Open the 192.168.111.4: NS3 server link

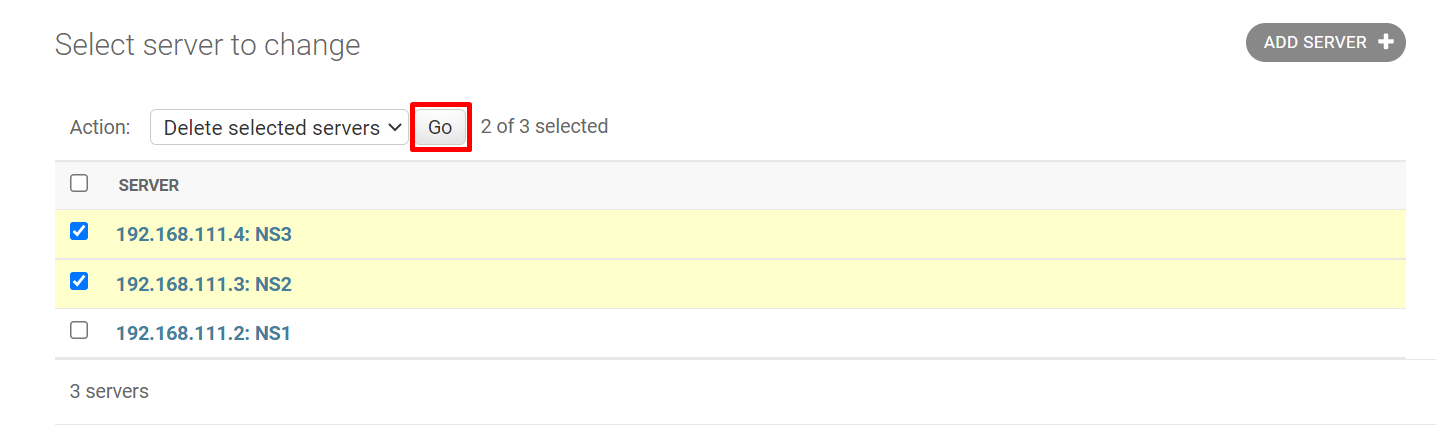coord(204,235)
